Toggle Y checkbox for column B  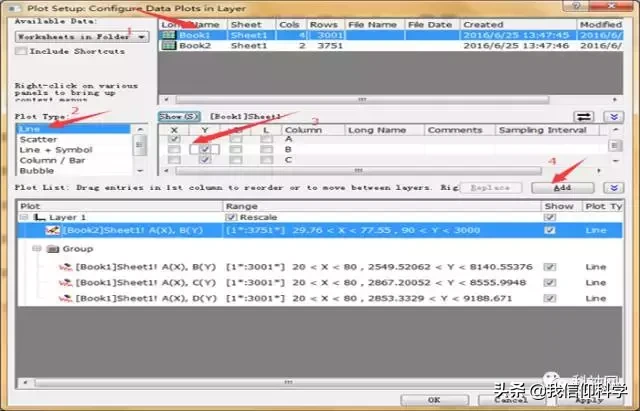[205, 149]
